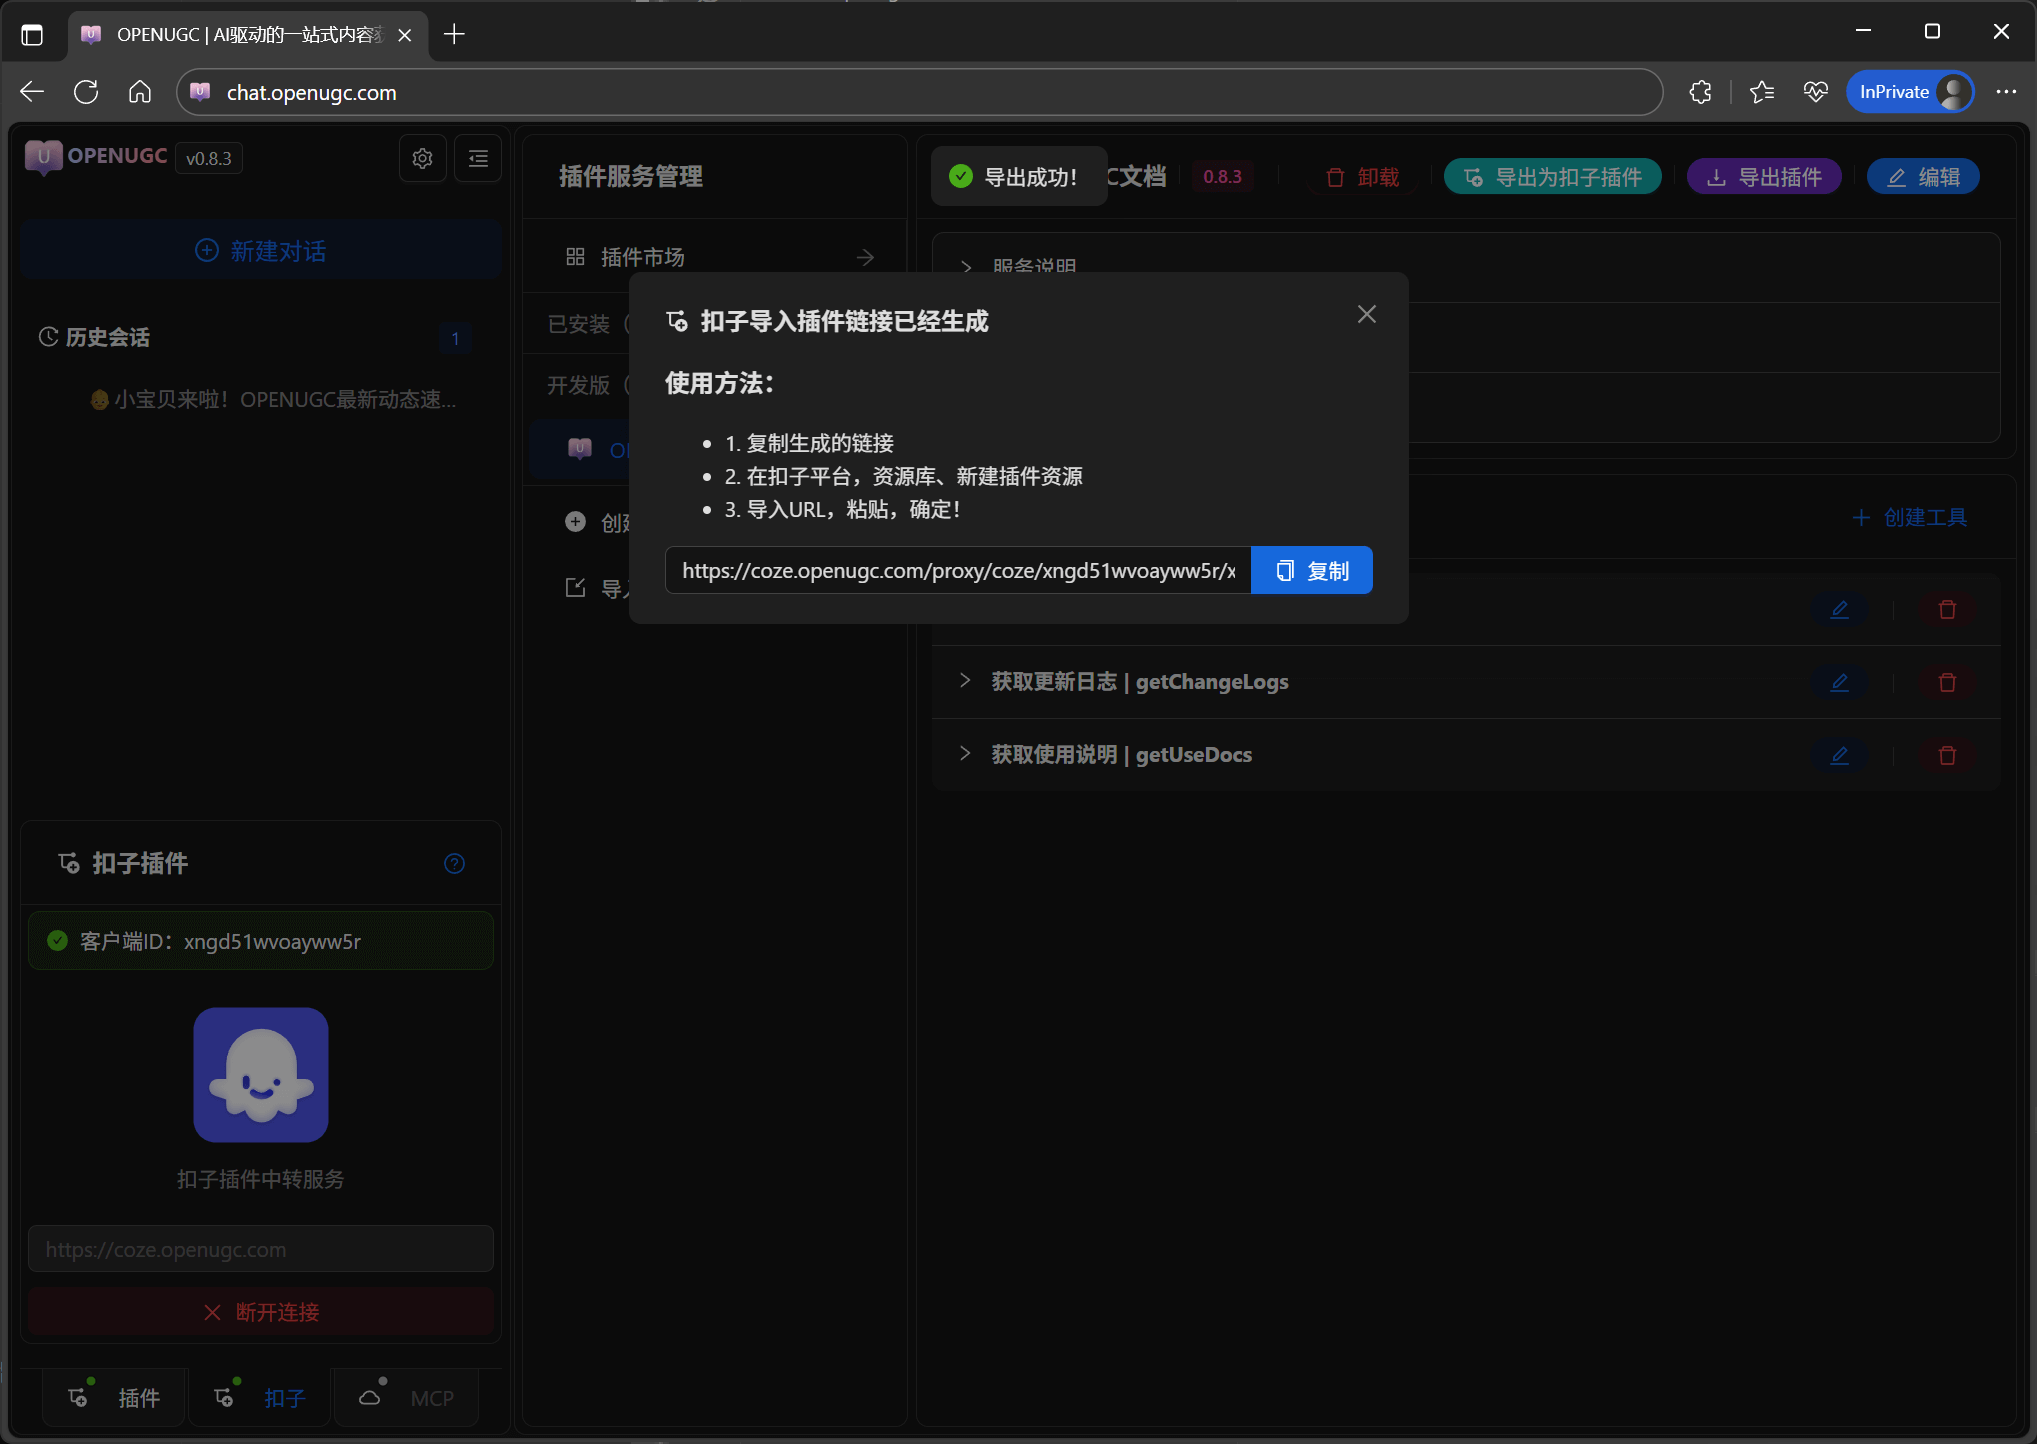
Task: Open the 插件市场 plugin market entry
Action: [716, 257]
